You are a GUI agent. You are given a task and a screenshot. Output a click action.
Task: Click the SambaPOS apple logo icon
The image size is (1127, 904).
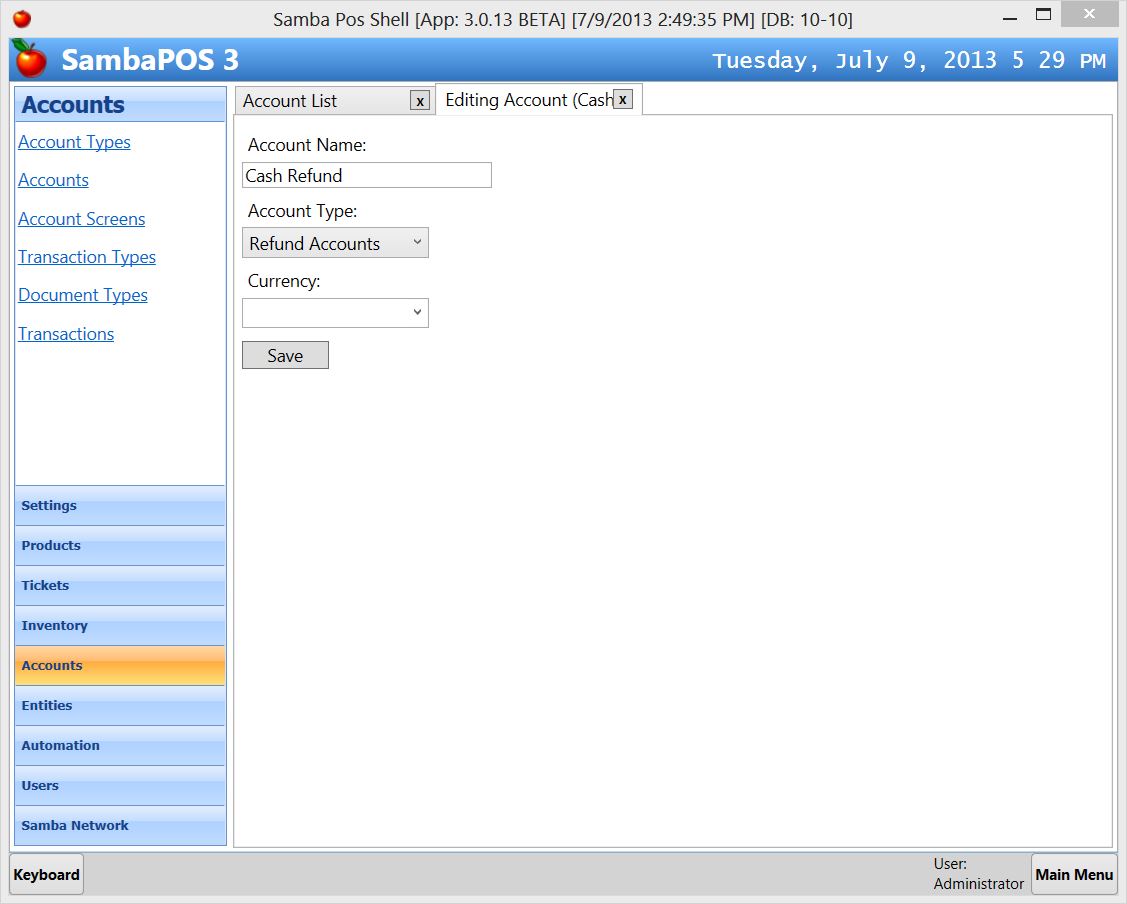(30, 60)
